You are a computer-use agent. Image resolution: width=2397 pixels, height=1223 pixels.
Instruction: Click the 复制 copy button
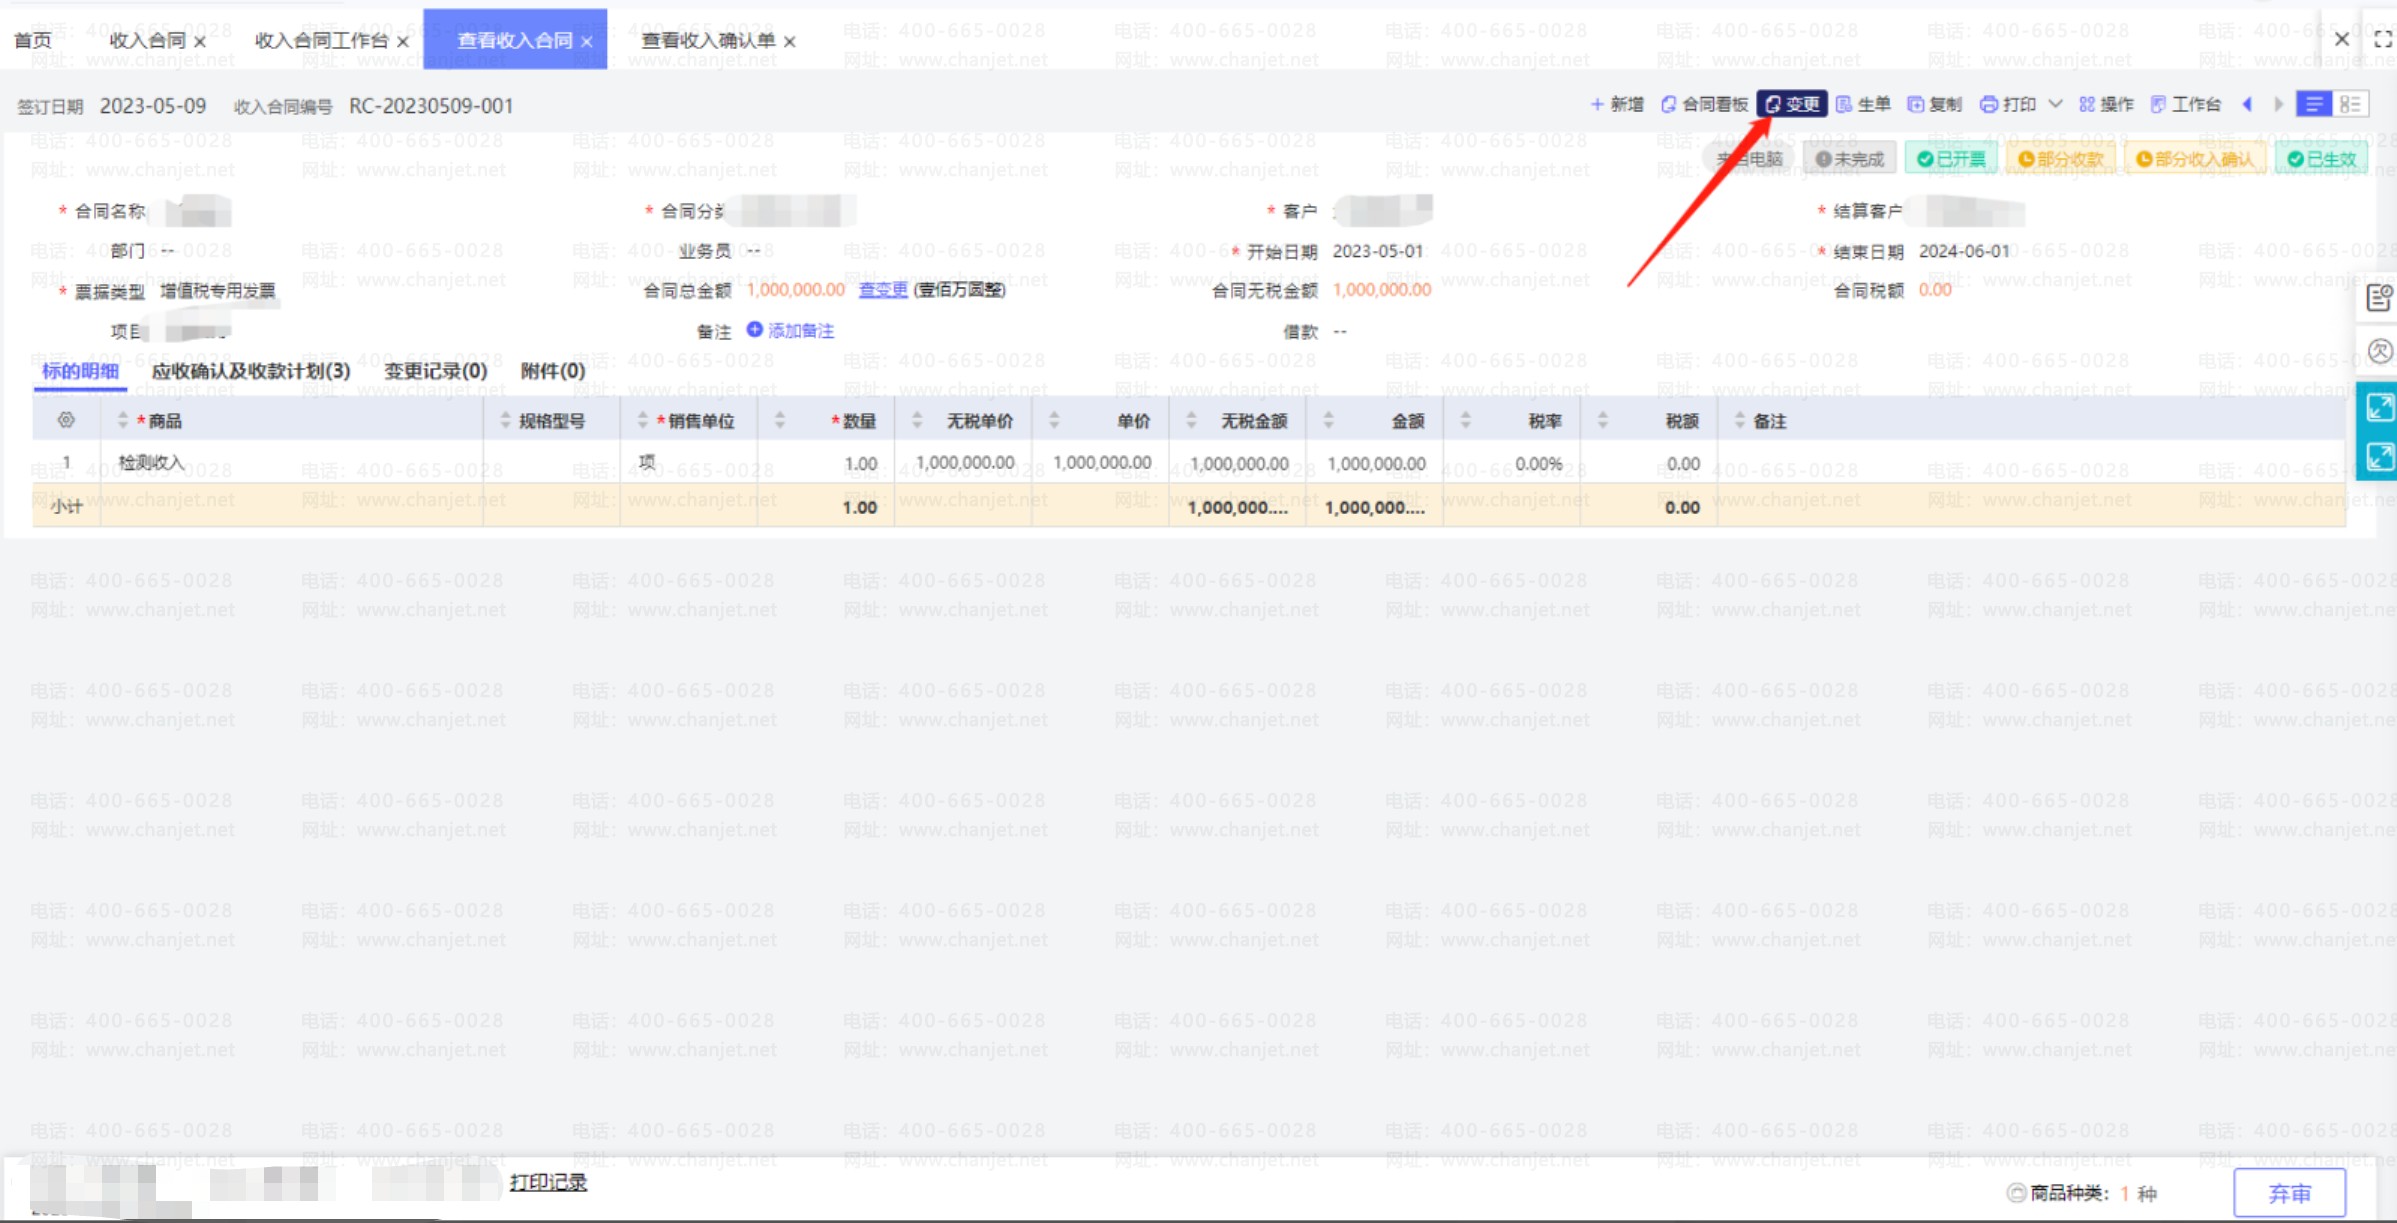[x=1934, y=104]
